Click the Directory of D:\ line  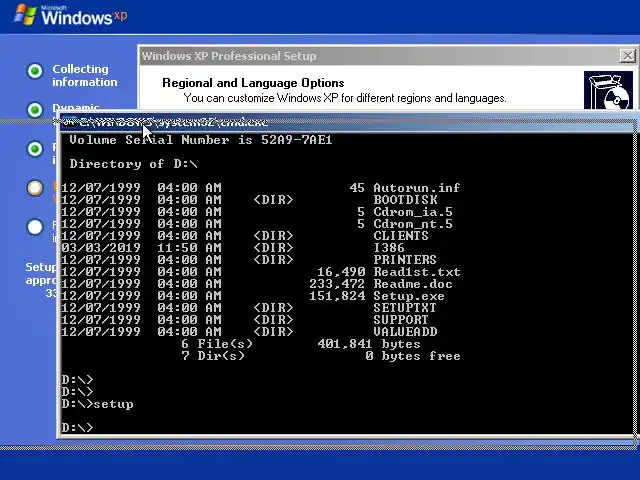click(x=133, y=164)
